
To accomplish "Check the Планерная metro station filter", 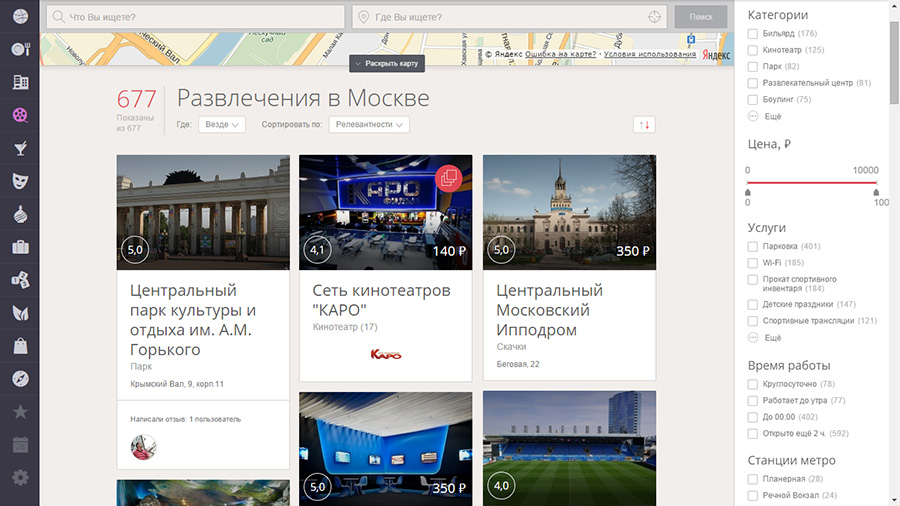I will pyautogui.click(x=752, y=479).
